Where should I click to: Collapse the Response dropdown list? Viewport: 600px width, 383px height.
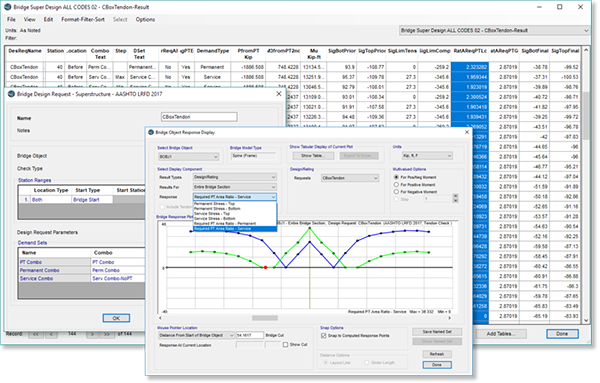coord(273,197)
